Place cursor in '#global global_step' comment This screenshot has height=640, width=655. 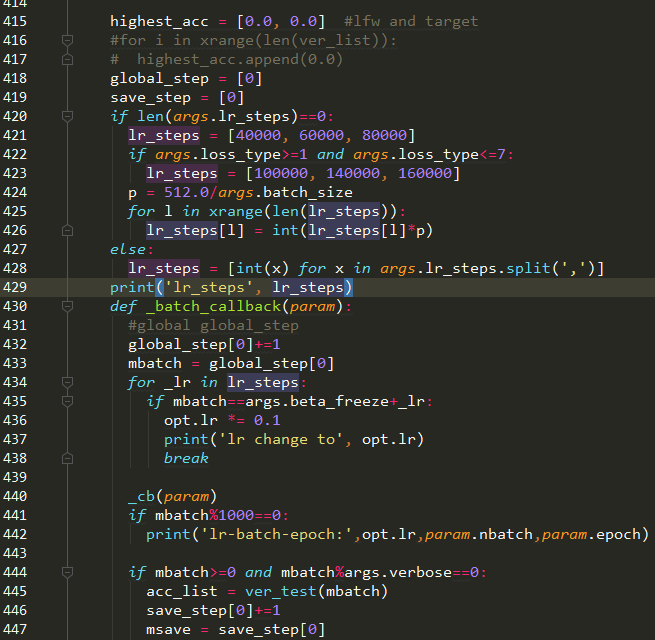coord(213,325)
